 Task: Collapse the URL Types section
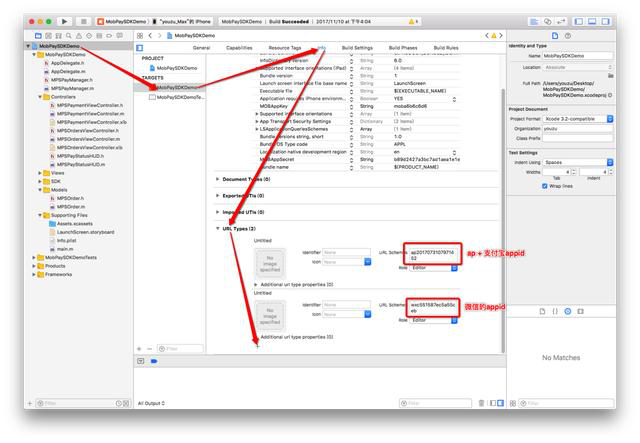click(x=218, y=228)
